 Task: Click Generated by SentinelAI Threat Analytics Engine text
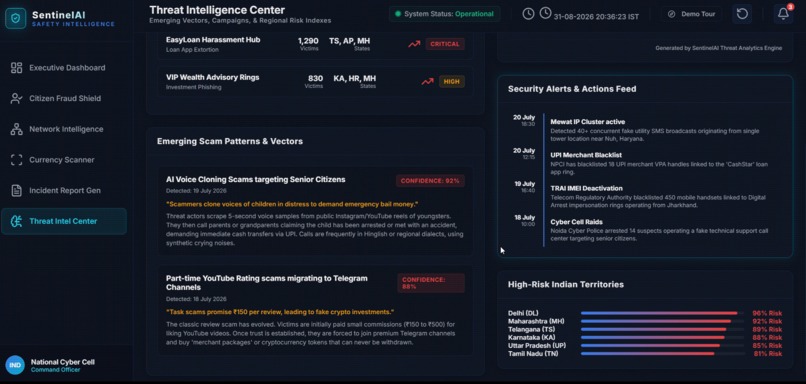tap(719, 48)
